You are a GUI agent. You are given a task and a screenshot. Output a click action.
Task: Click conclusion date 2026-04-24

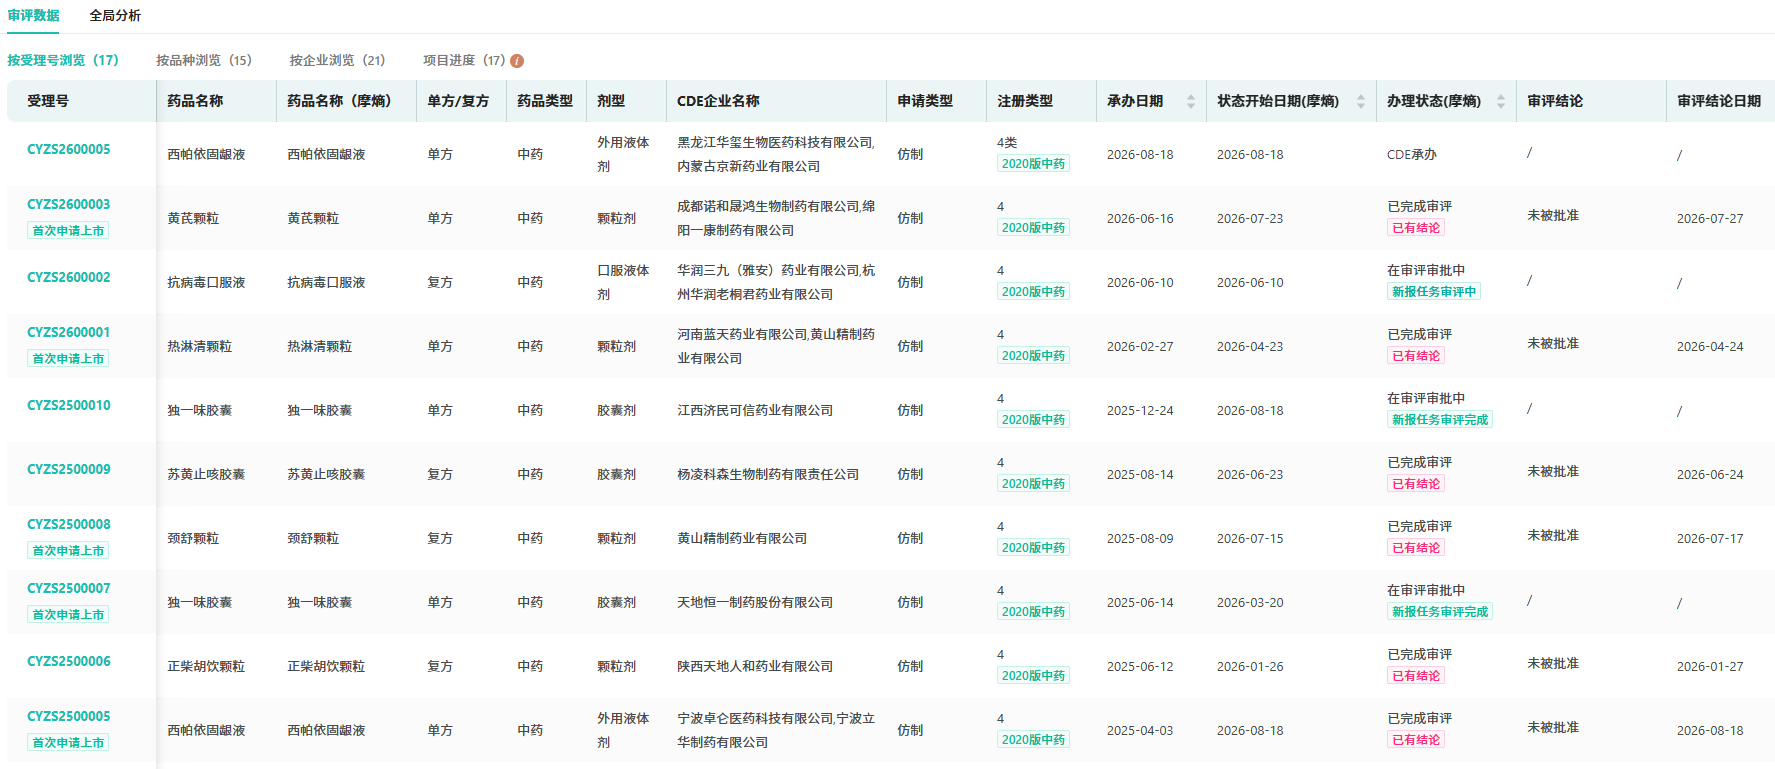click(x=1710, y=346)
